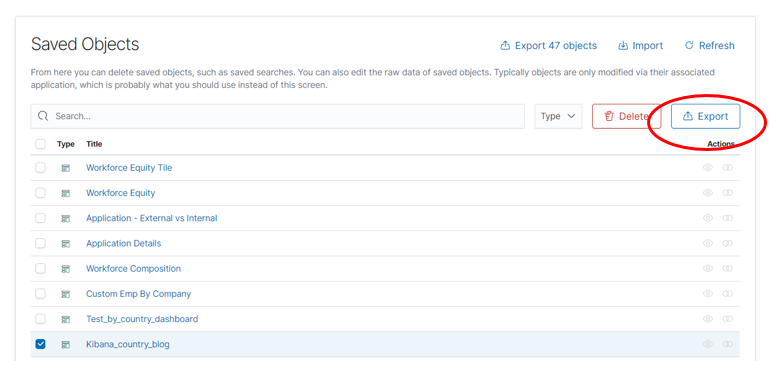776x372 pixels.
Task: Click the Search objects field
Action: click(x=277, y=116)
